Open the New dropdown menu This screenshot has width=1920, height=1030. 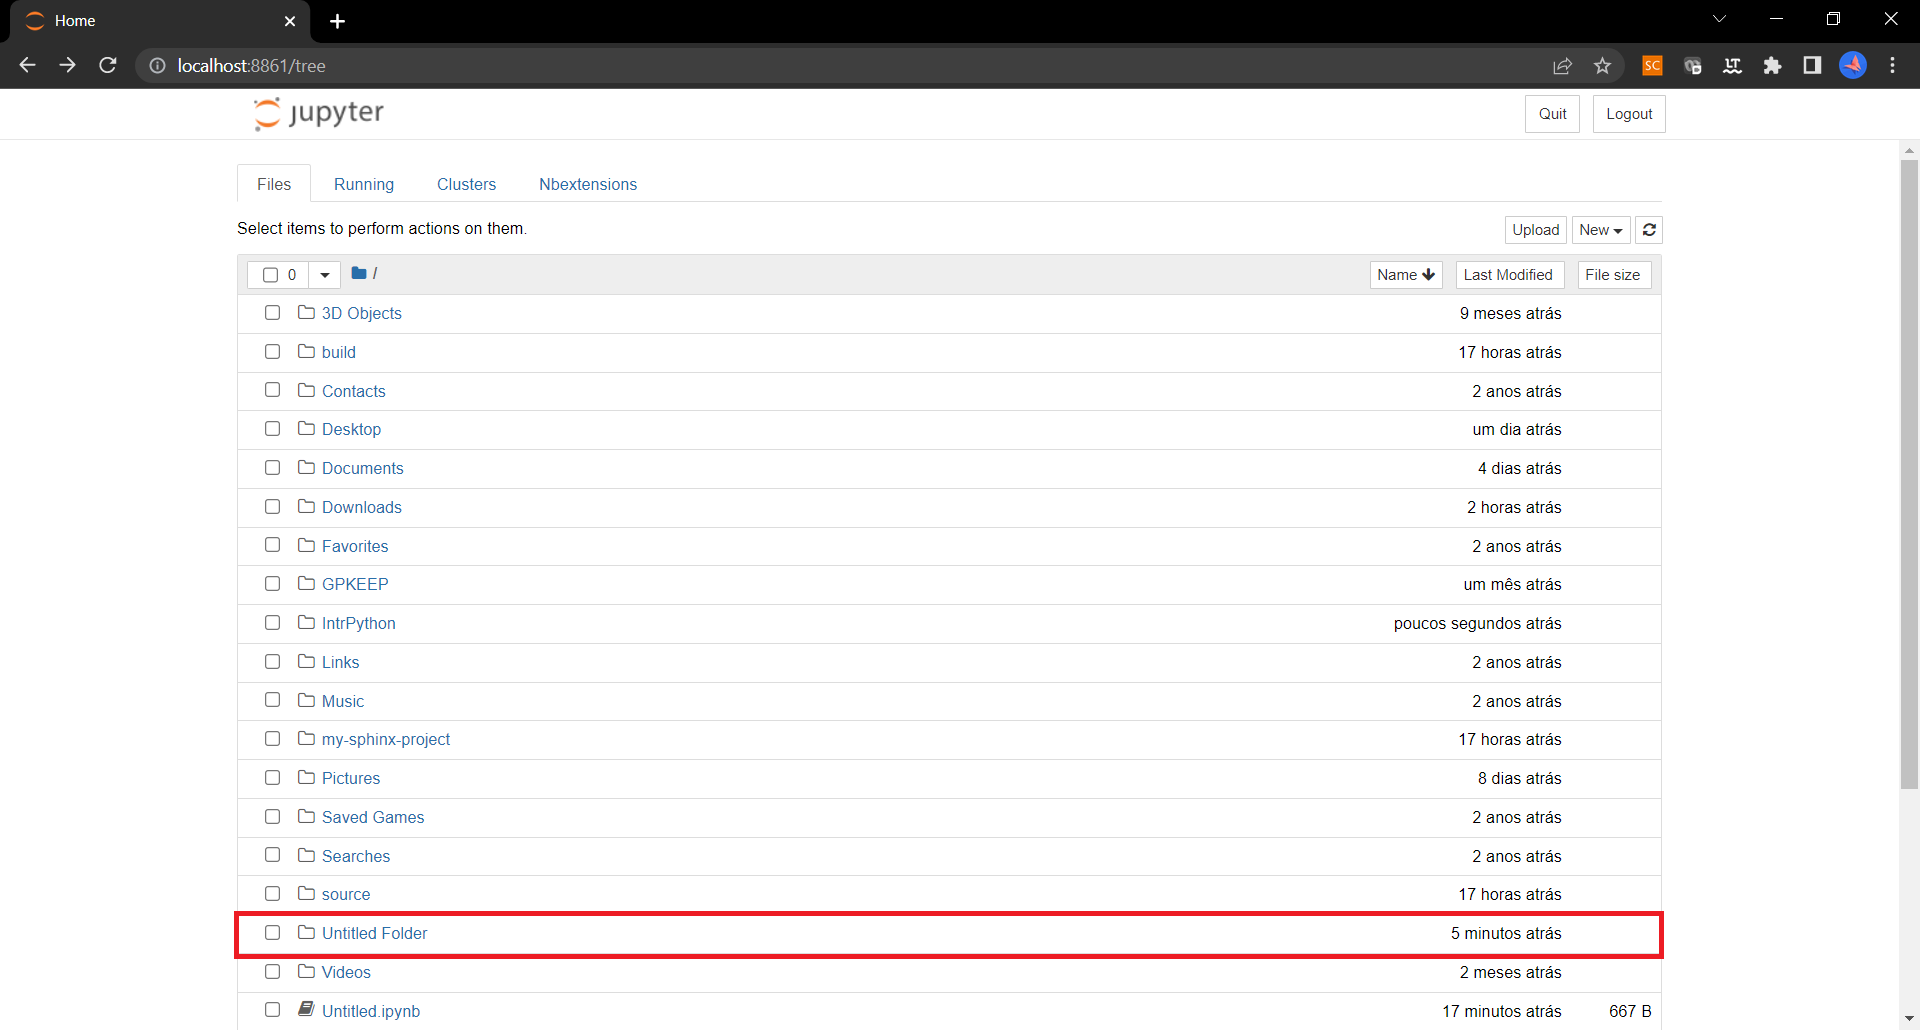pyautogui.click(x=1601, y=230)
